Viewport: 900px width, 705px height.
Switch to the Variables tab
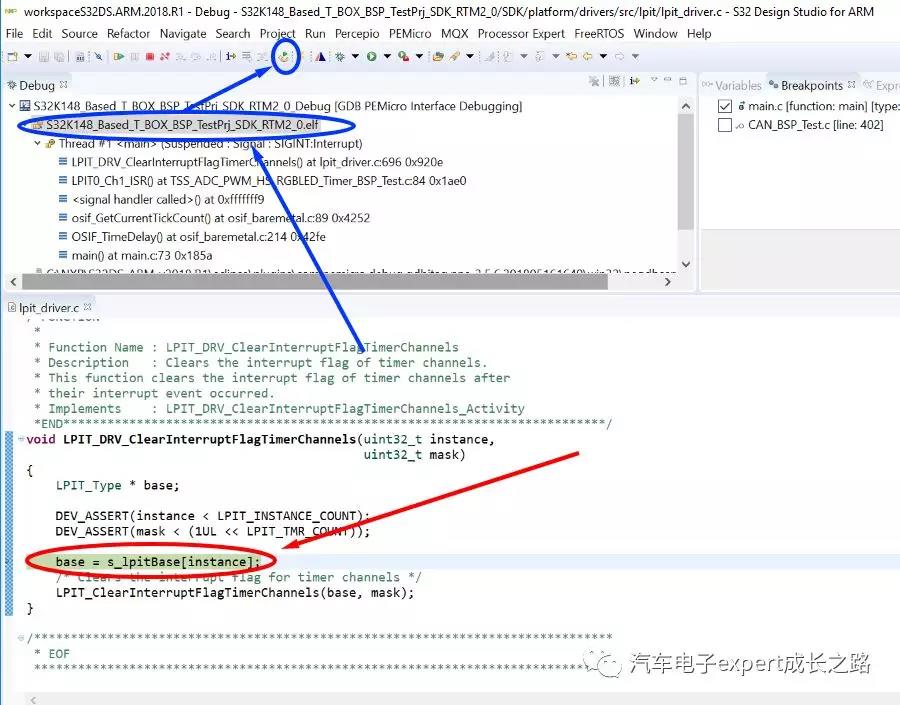point(737,86)
